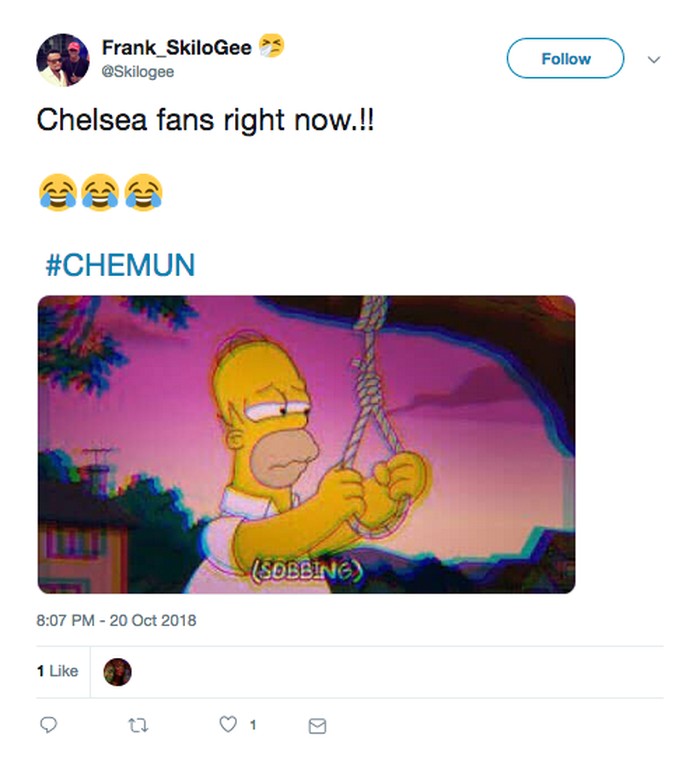Expand the tweet options chevron menu
Viewport: 700px width, 766px height.
point(654,60)
